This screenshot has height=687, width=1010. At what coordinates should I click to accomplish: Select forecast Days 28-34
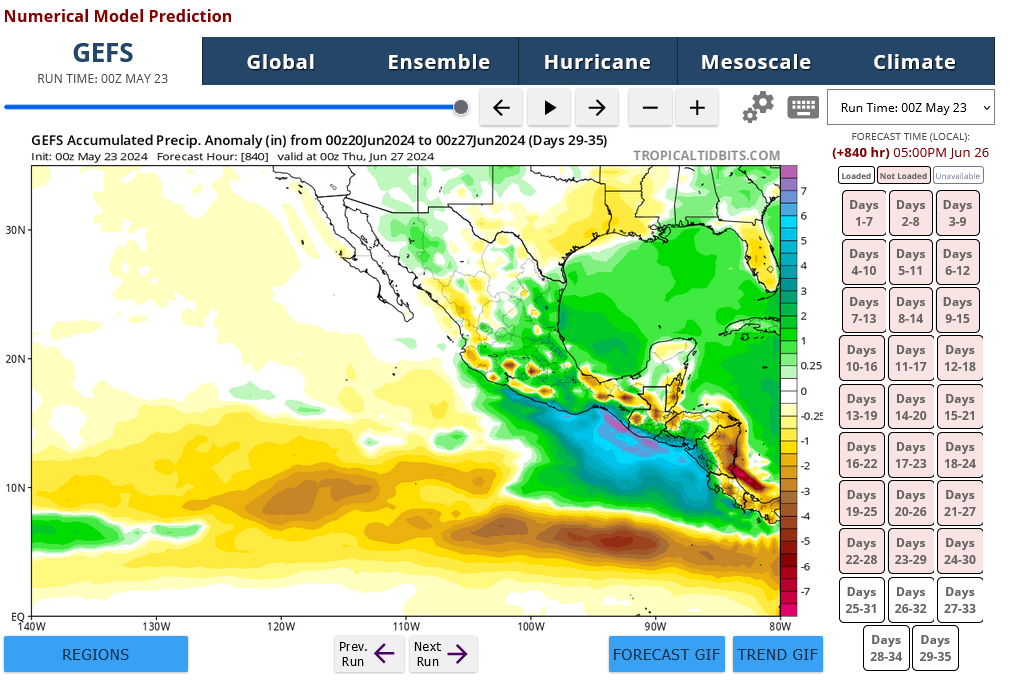click(x=886, y=648)
